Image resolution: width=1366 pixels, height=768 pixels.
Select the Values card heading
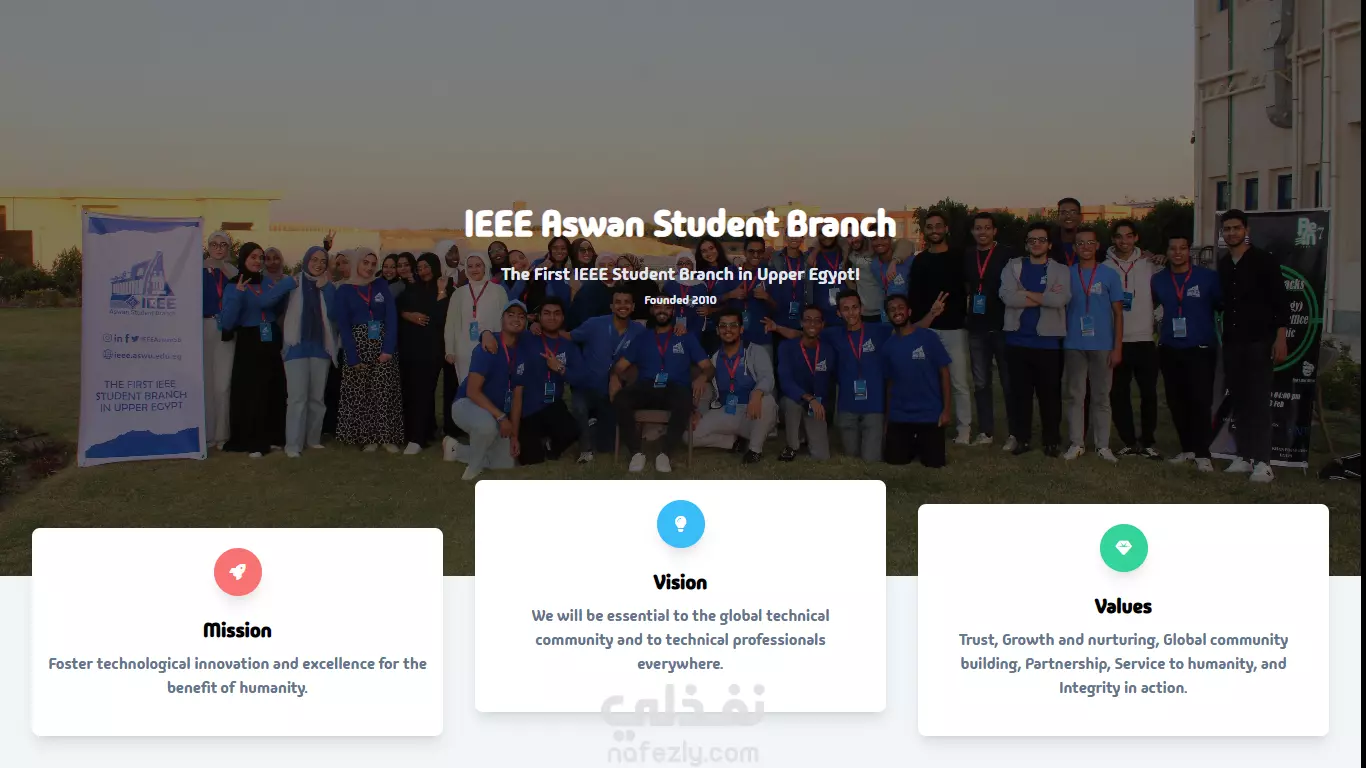tap(1123, 606)
